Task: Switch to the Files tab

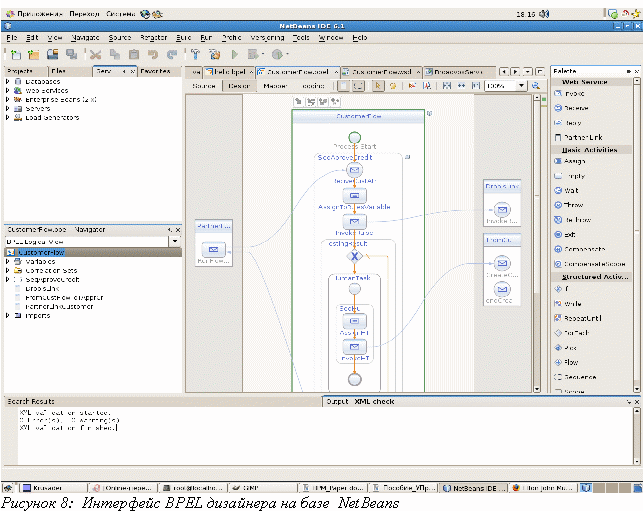Action: [59, 72]
